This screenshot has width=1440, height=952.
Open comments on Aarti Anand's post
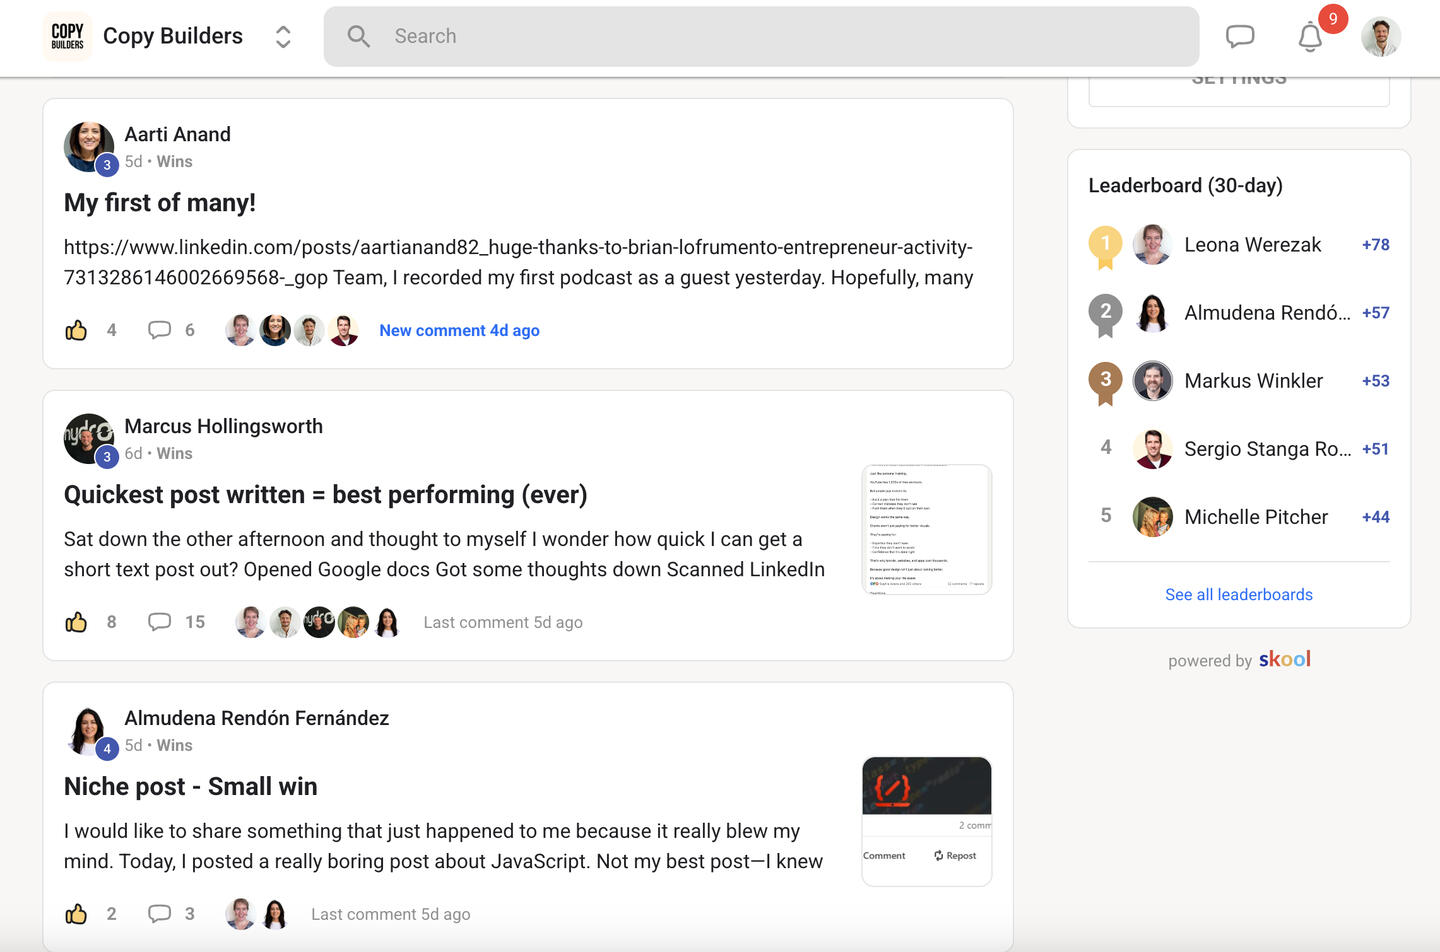point(159,330)
